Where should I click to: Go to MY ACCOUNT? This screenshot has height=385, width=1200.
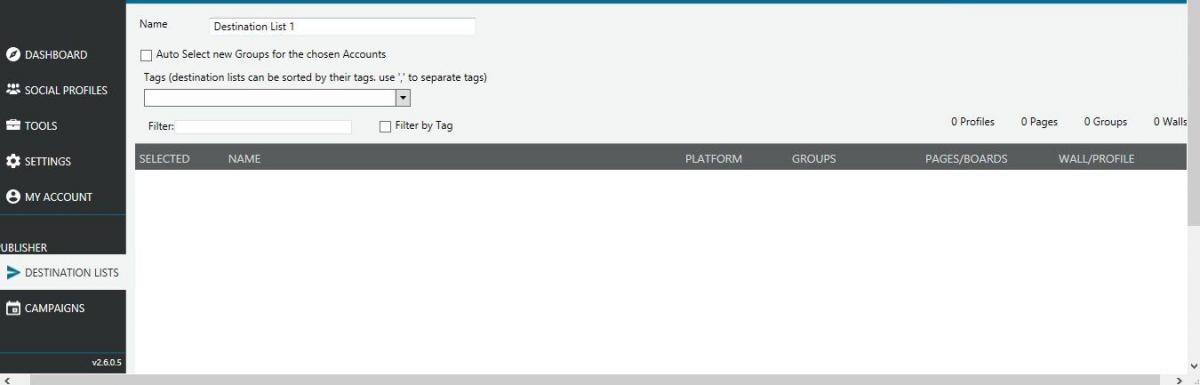click(x=59, y=197)
